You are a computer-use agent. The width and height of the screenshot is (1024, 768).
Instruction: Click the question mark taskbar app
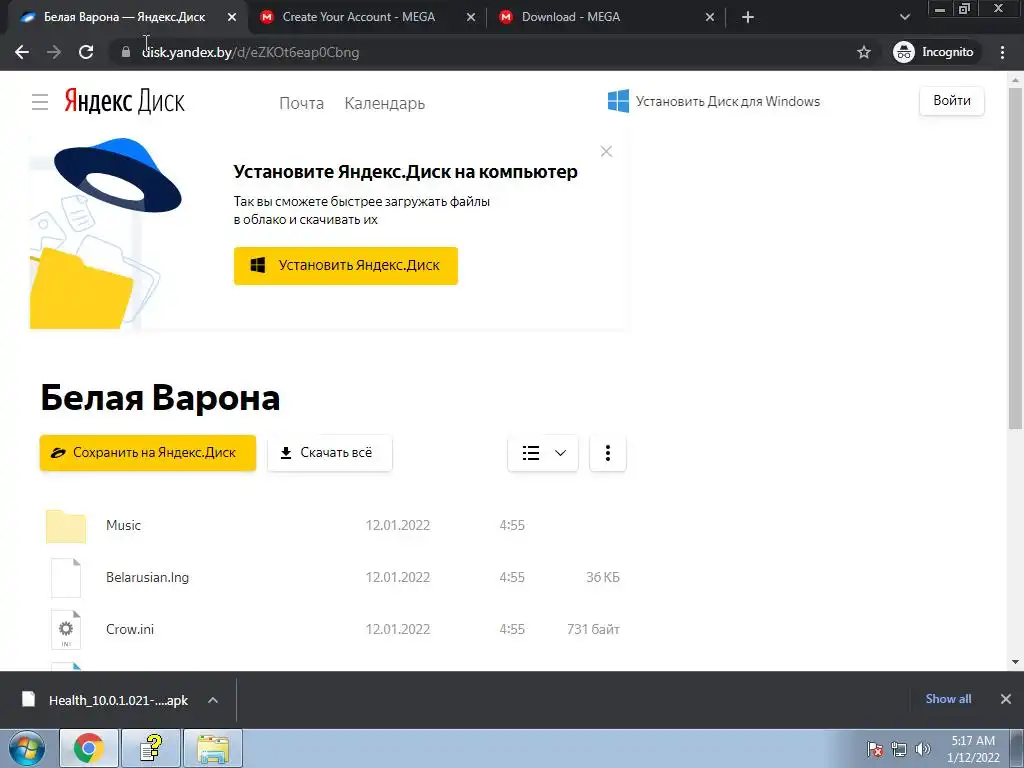151,748
